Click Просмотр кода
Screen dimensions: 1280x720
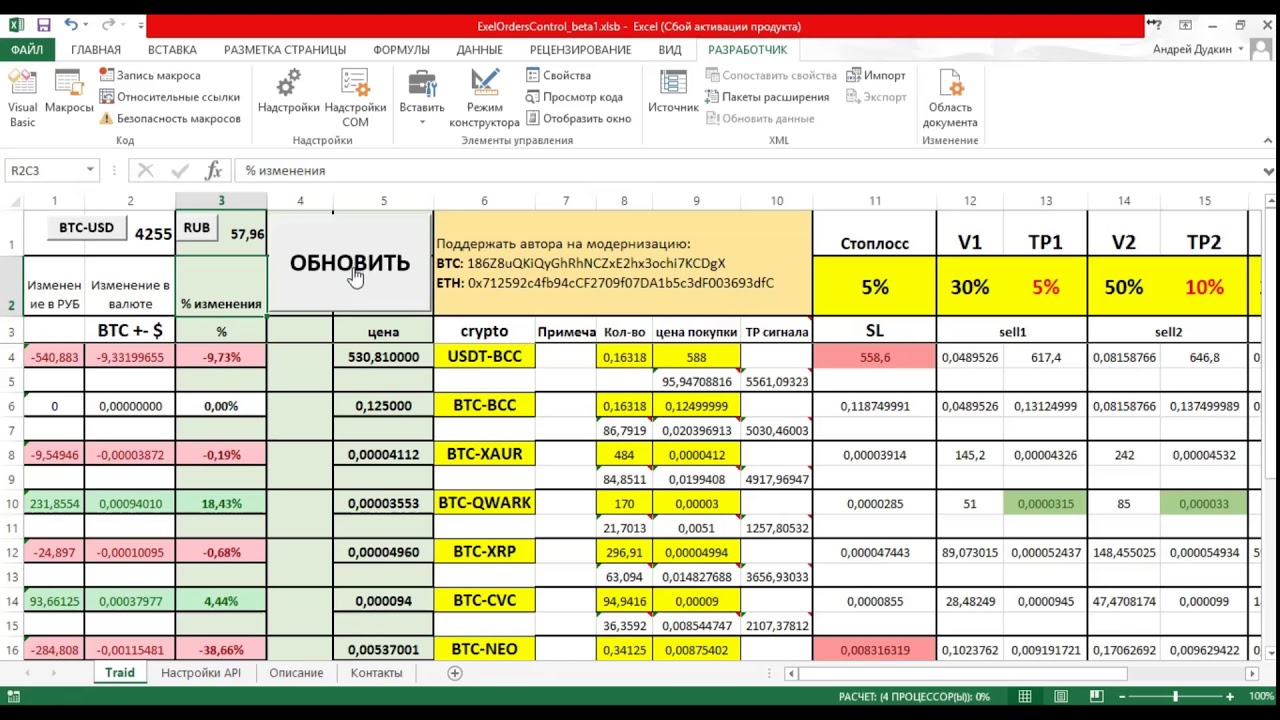tap(574, 97)
